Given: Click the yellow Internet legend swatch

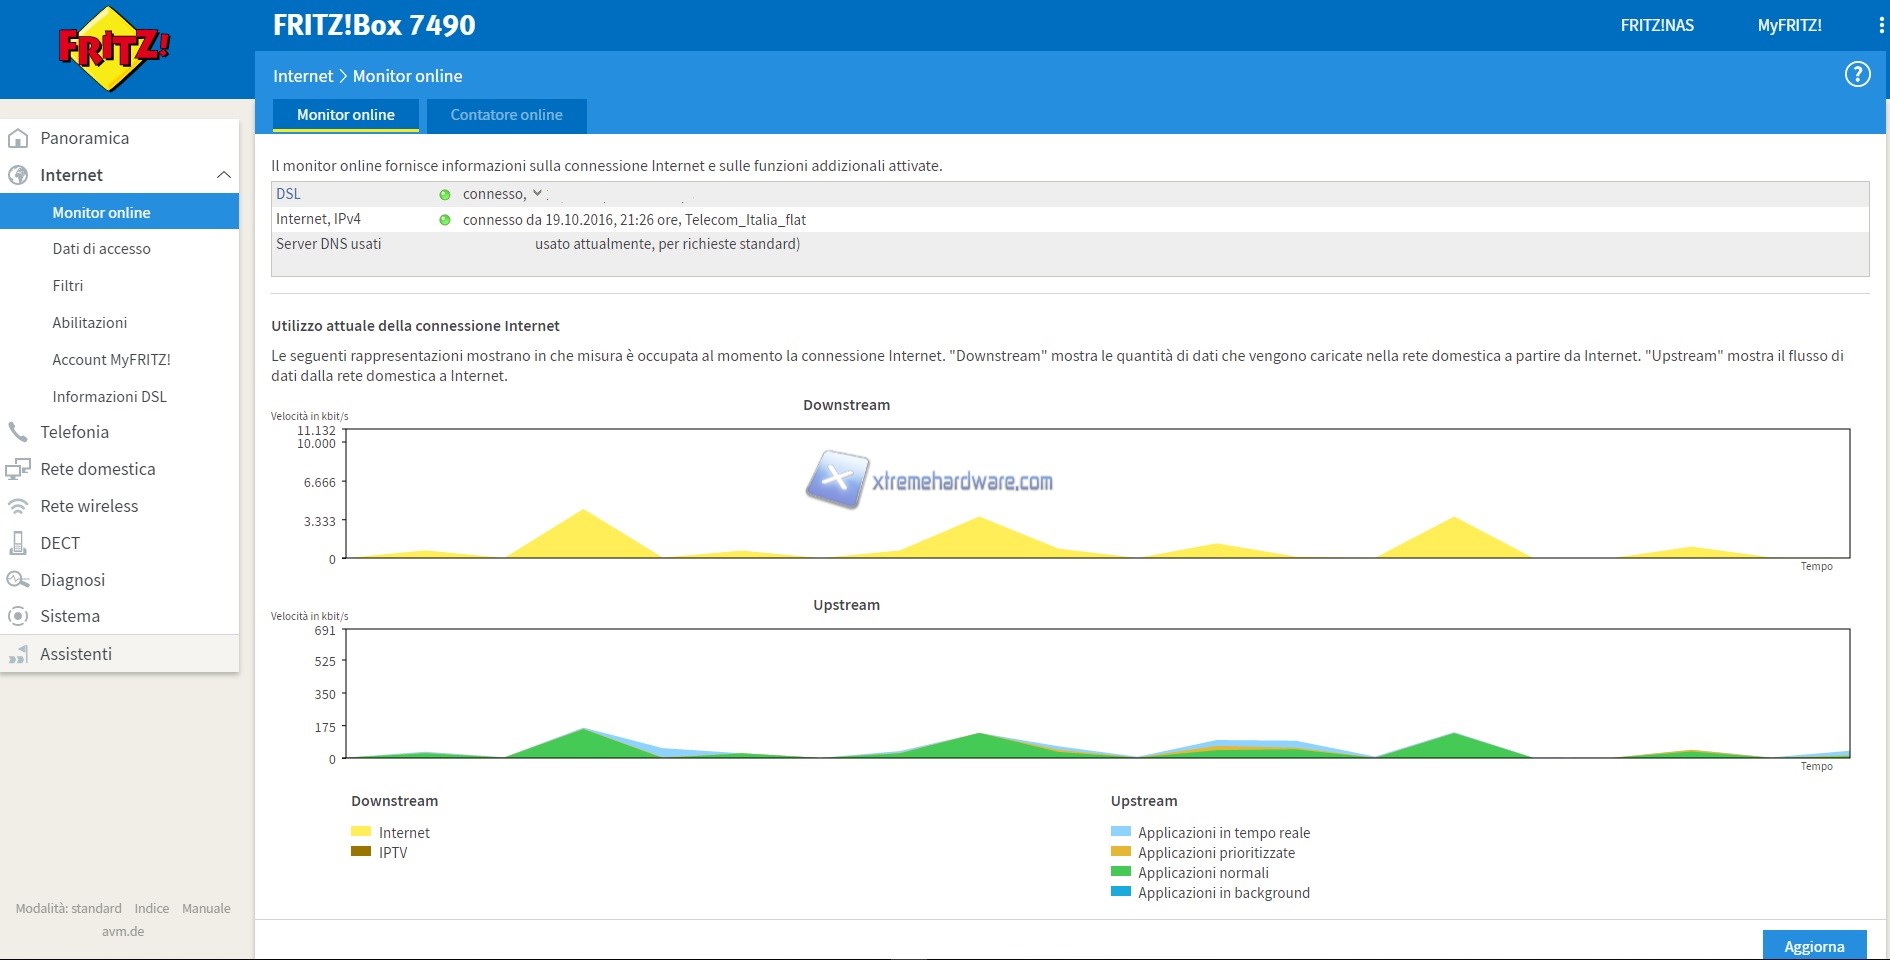Looking at the screenshot, I should 361,832.
